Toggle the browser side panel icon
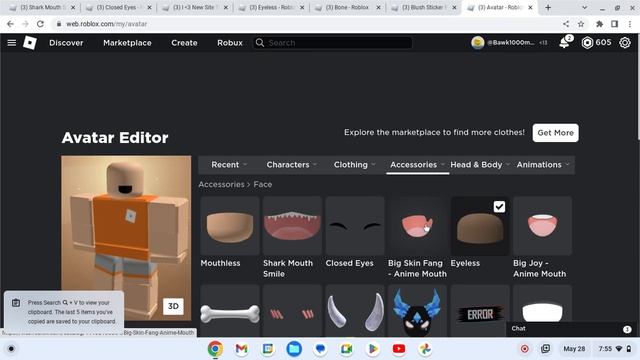This screenshot has height=360, width=640. pos(614,24)
